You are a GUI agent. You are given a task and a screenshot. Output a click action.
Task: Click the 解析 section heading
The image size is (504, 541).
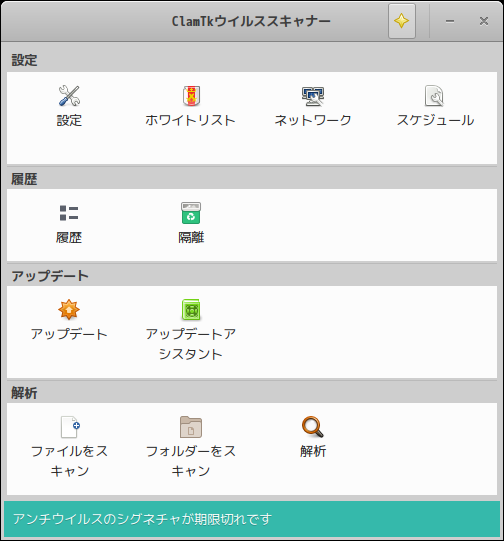[24, 393]
